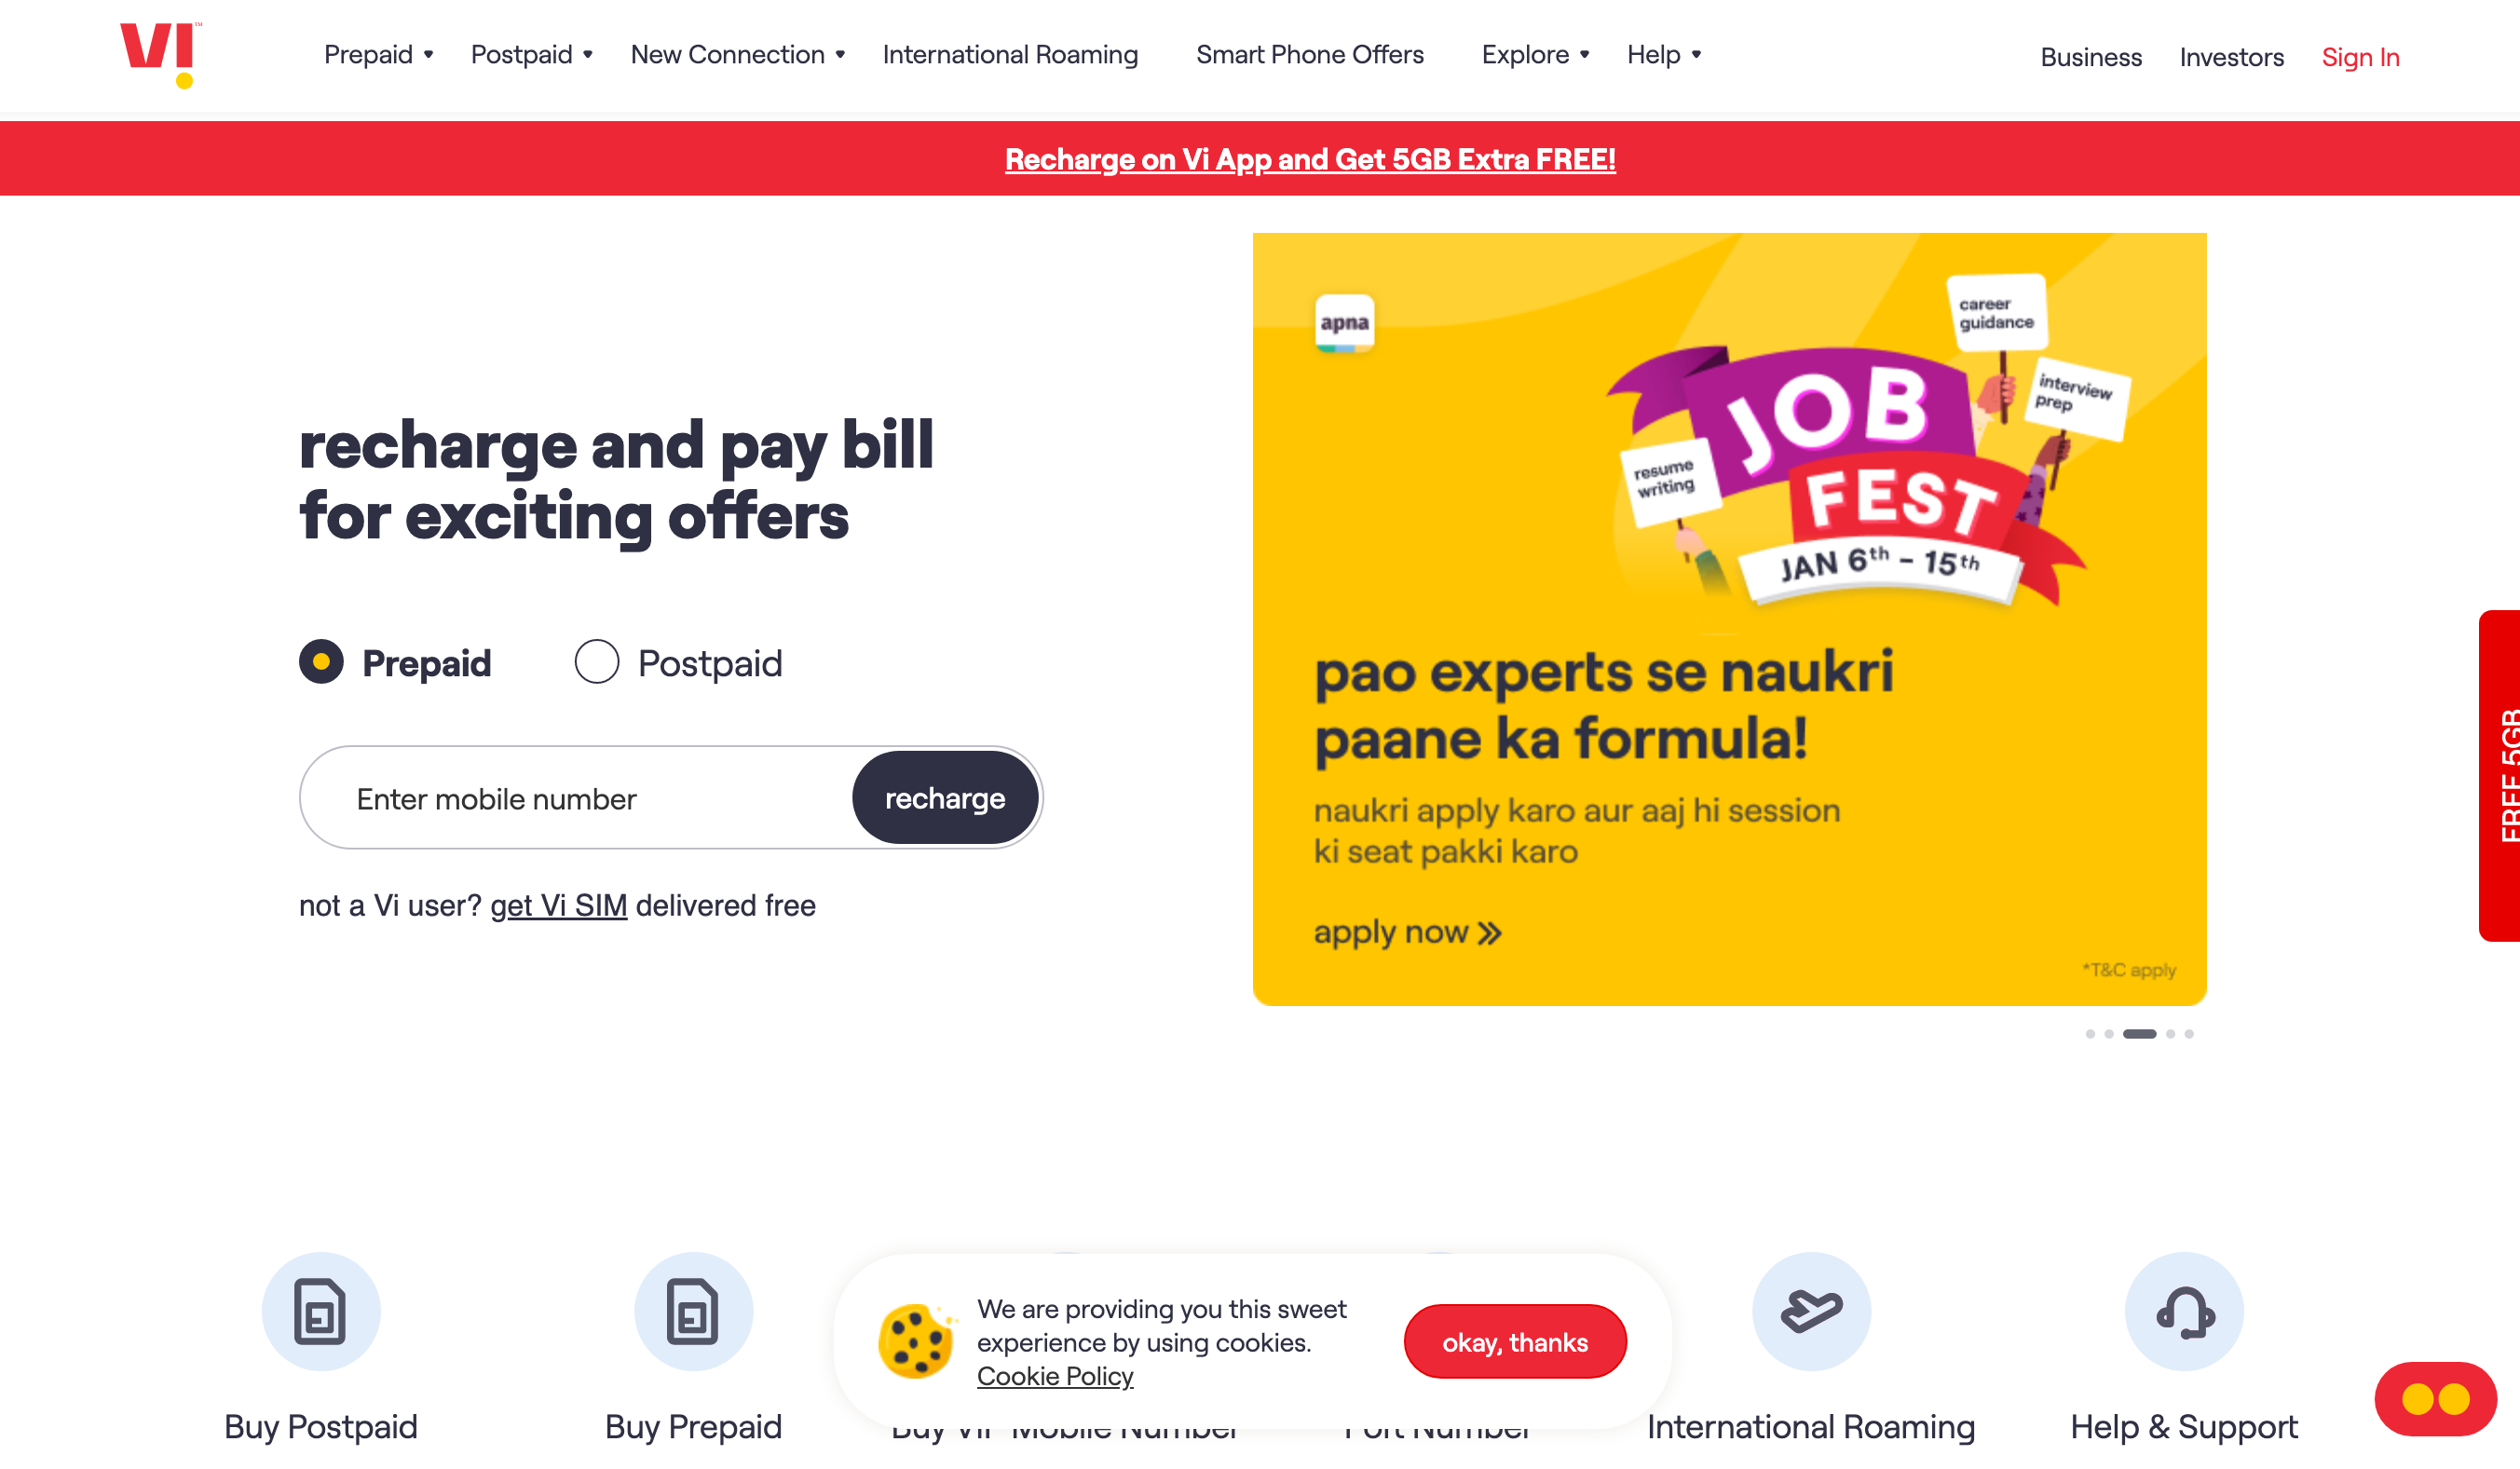Open Help & Support via the headset icon
The width and height of the screenshot is (2520, 1469).
2181,1311
